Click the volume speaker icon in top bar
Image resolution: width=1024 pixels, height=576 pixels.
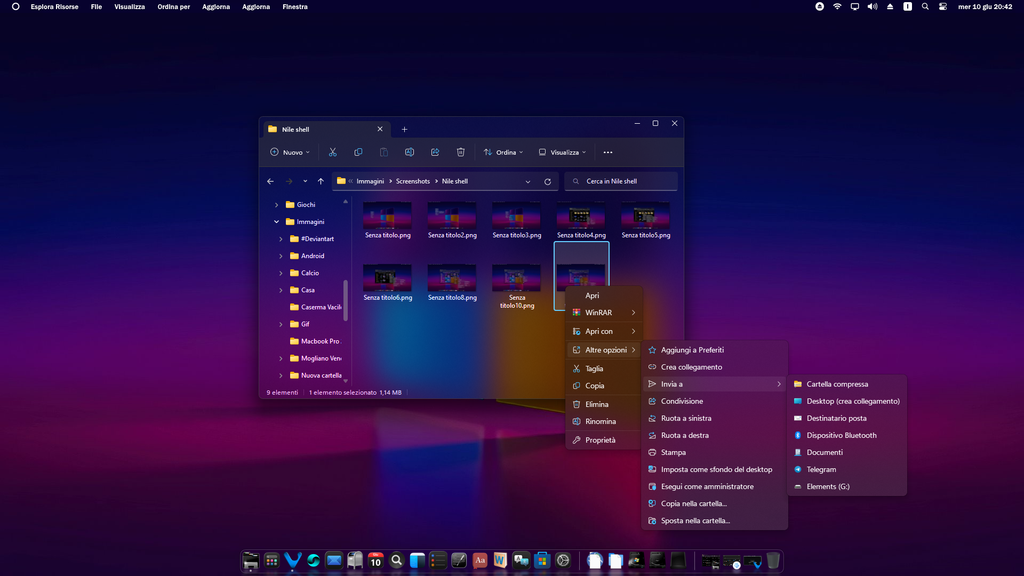click(872, 7)
